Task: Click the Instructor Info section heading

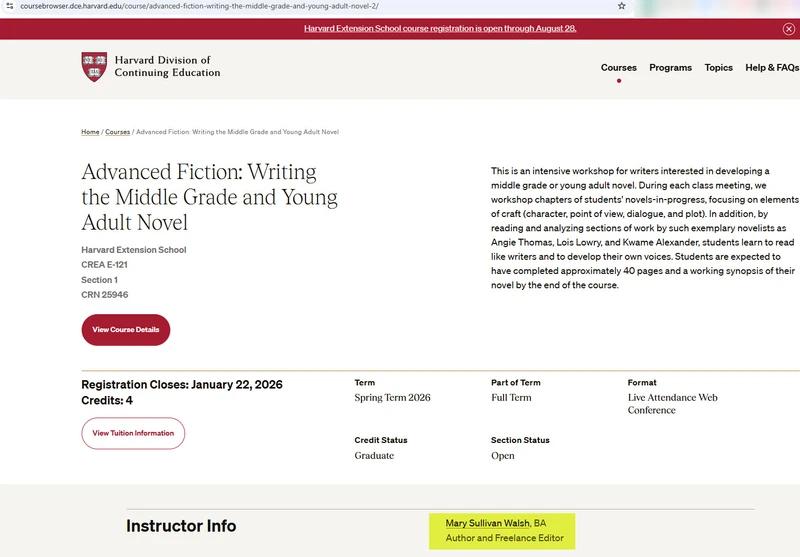Action: click(181, 526)
